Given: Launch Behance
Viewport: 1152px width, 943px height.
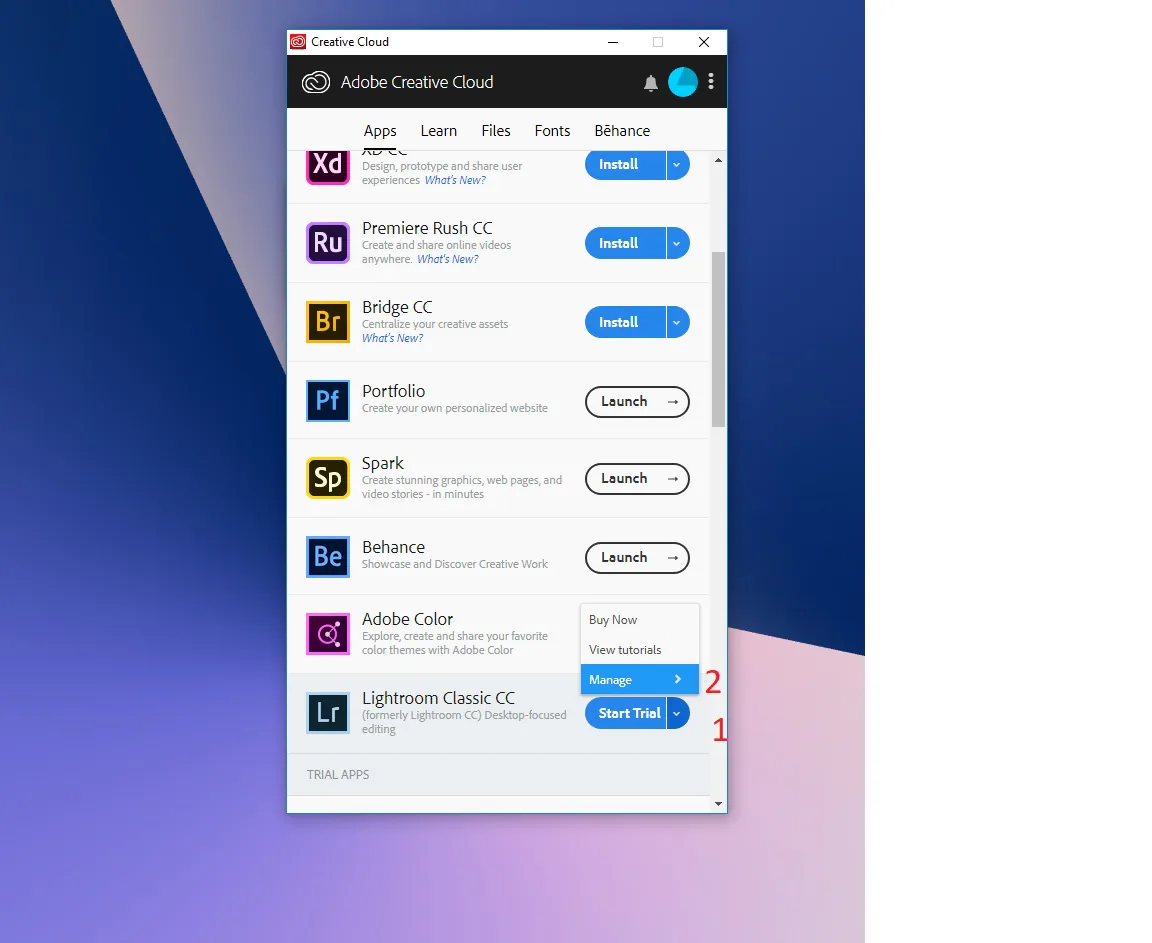Looking at the screenshot, I should point(637,557).
